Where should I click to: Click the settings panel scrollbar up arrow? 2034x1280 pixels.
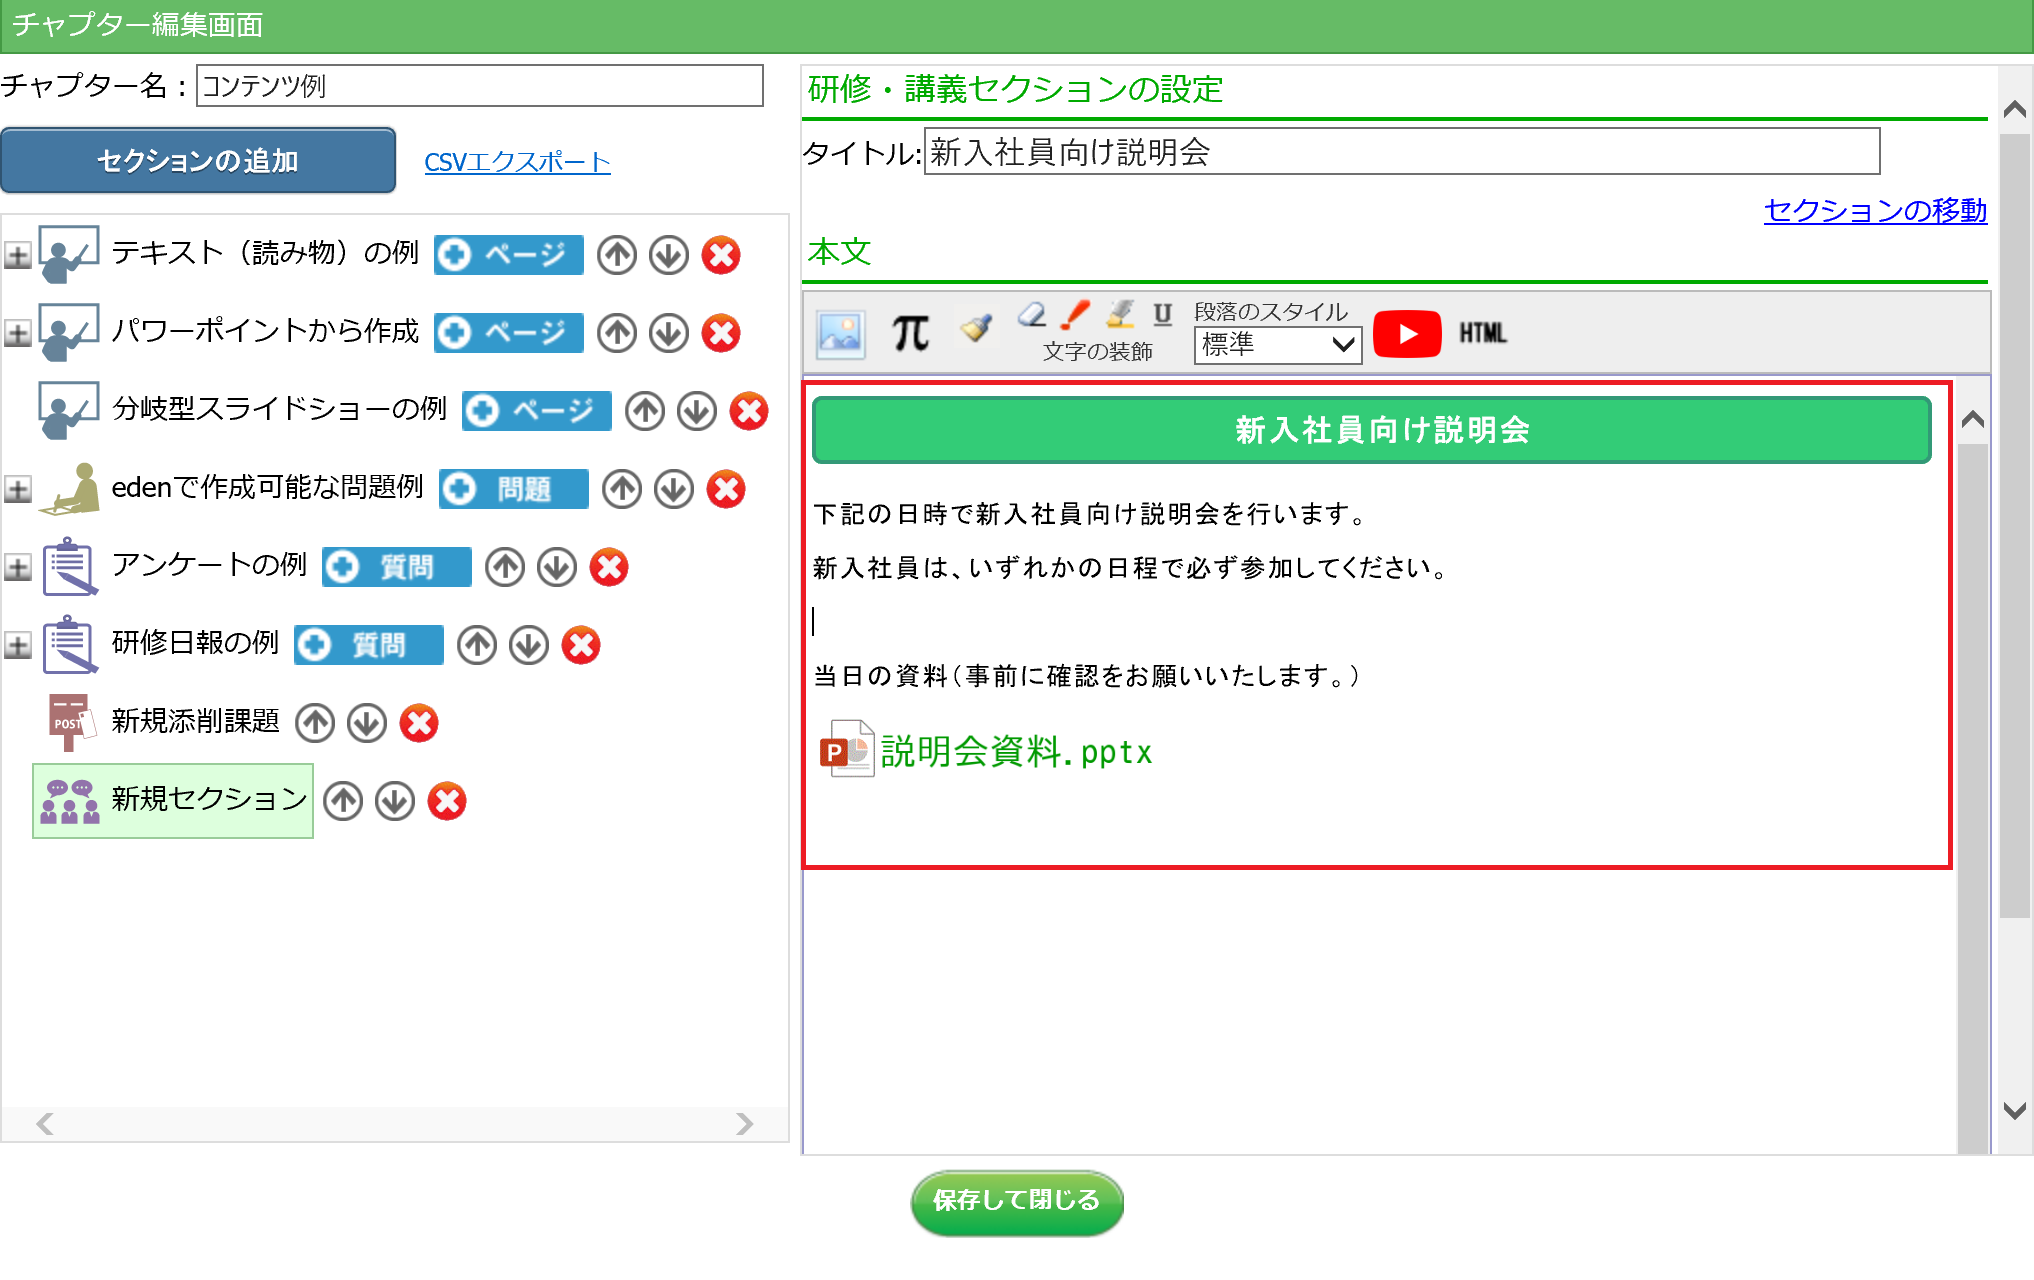click(x=2015, y=109)
